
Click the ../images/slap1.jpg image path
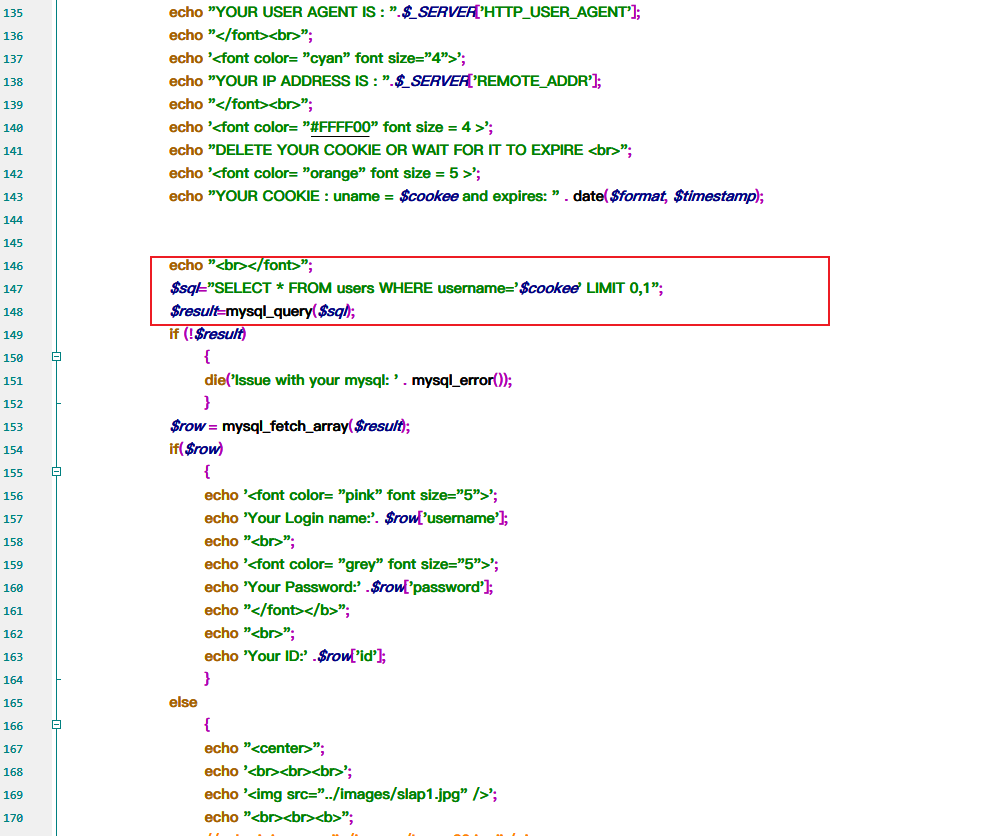[x=400, y=795]
